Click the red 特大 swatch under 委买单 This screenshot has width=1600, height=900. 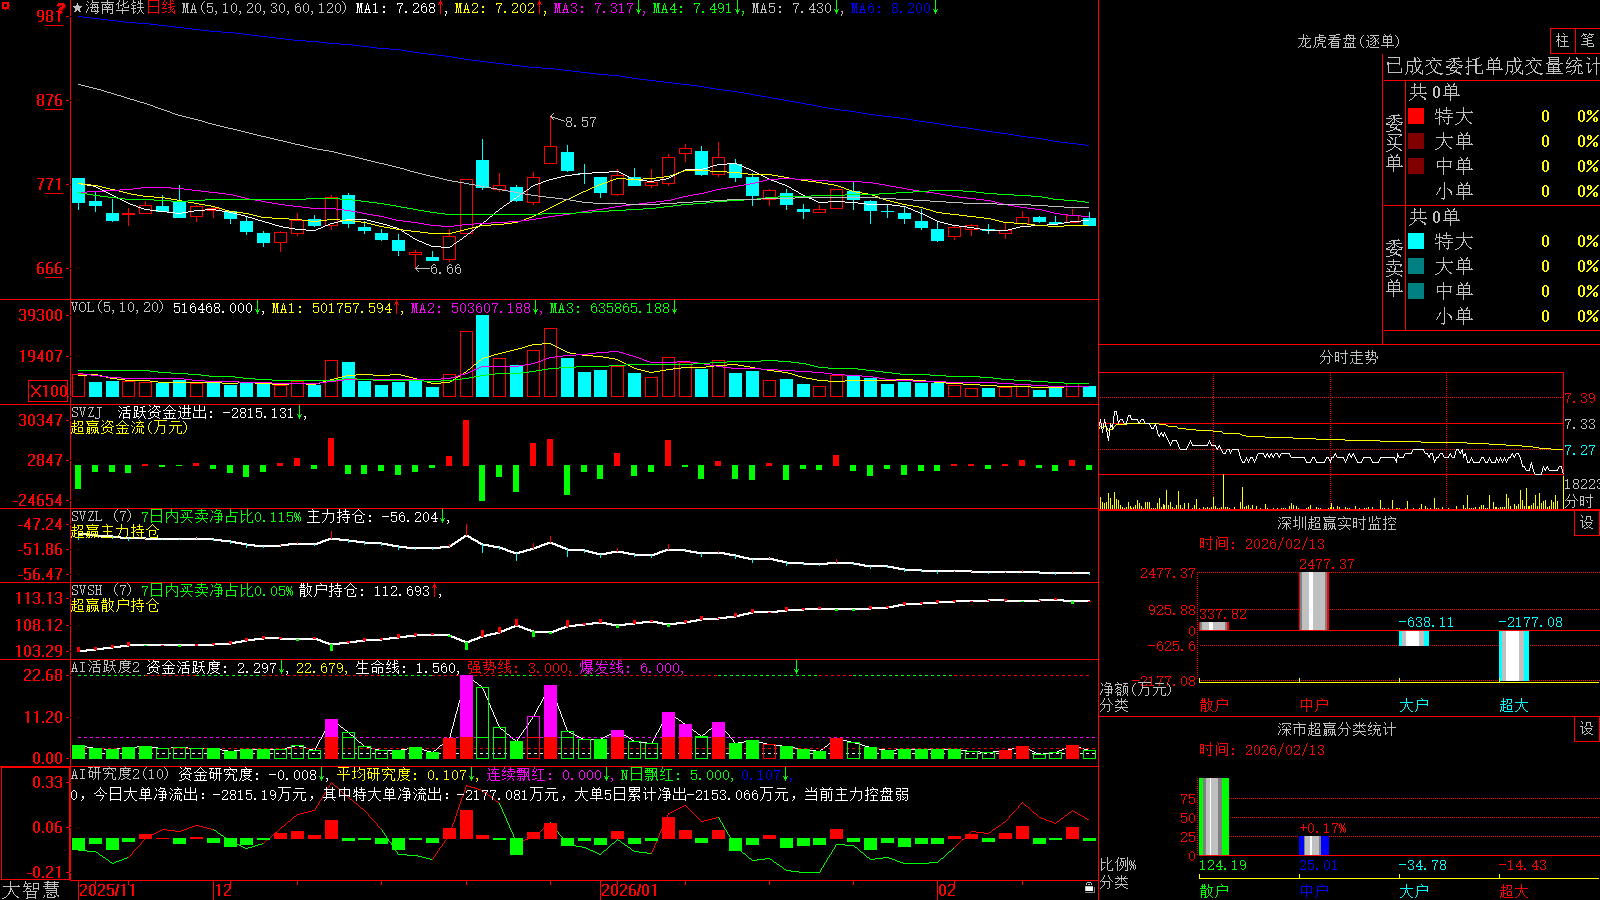click(x=1416, y=116)
